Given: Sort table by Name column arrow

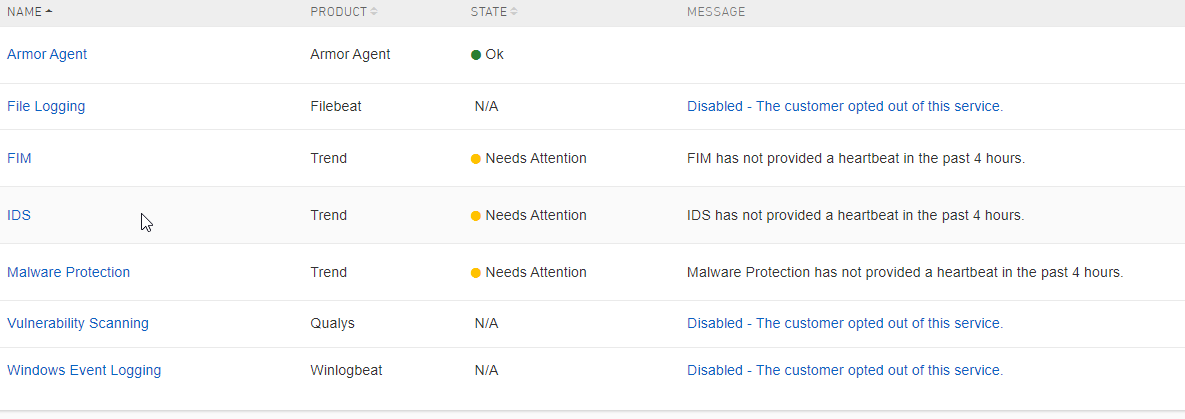Looking at the screenshot, I should (x=49, y=11).
